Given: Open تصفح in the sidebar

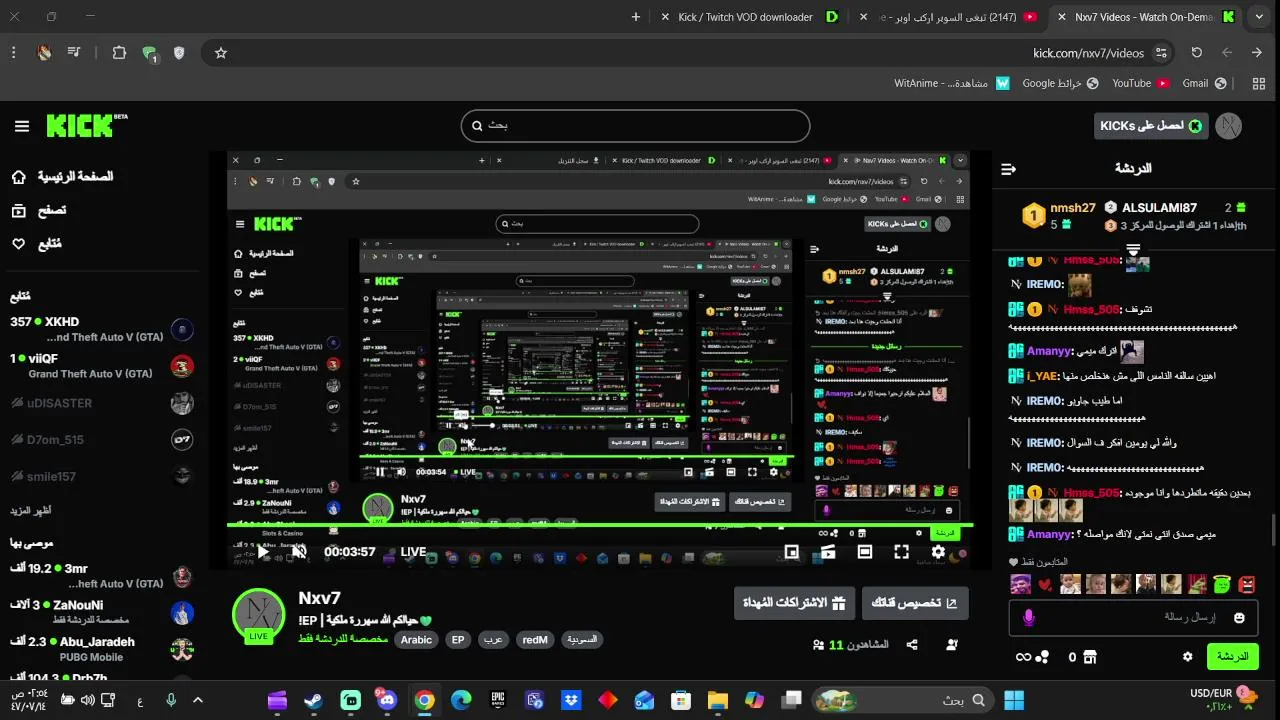Looking at the screenshot, I should point(38,210).
